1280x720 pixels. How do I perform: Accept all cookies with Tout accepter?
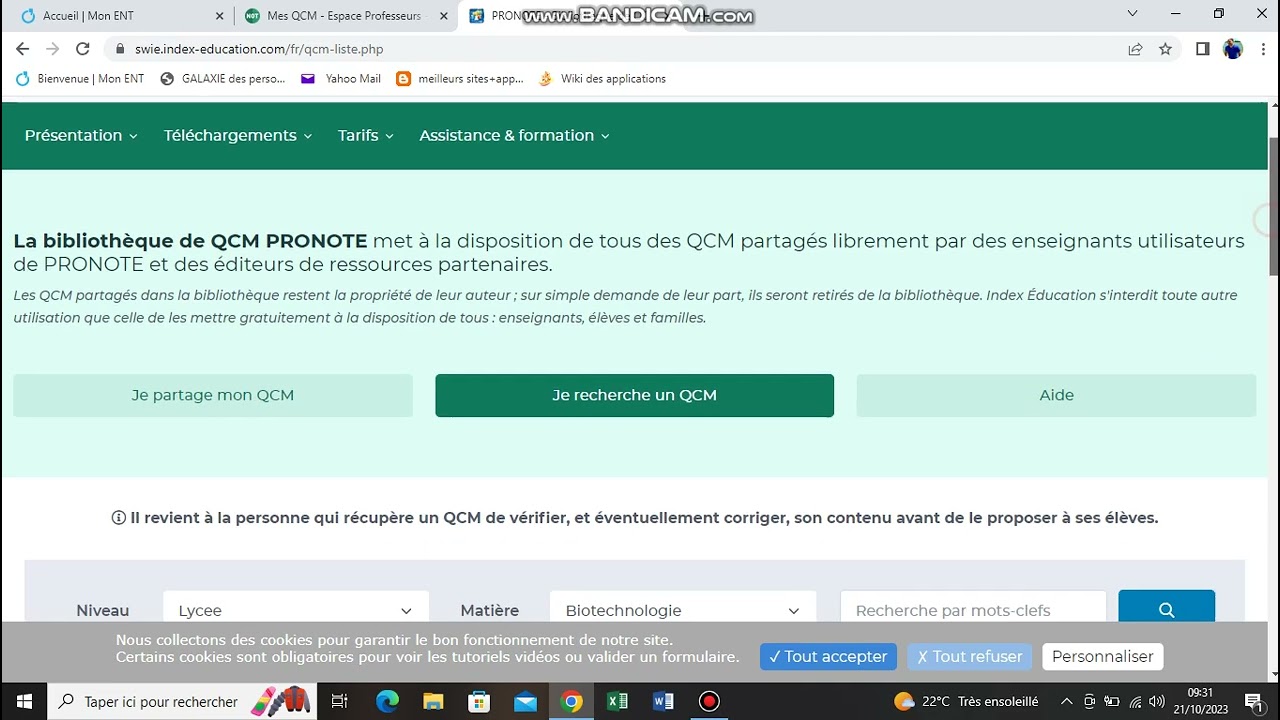828,657
